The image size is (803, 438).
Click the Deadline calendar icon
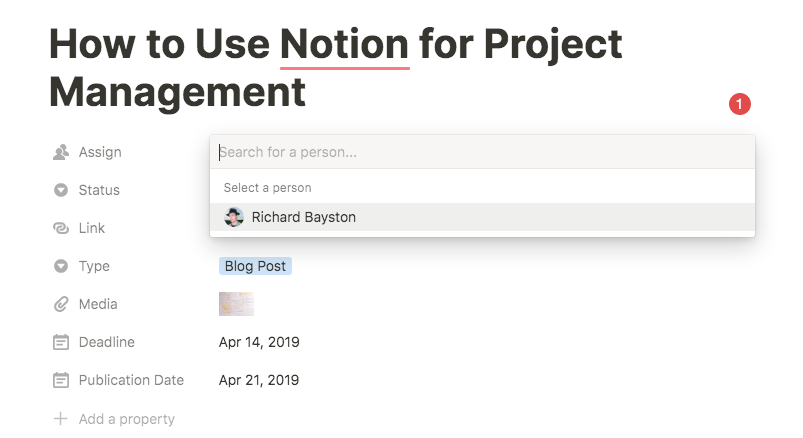pyautogui.click(x=61, y=342)
